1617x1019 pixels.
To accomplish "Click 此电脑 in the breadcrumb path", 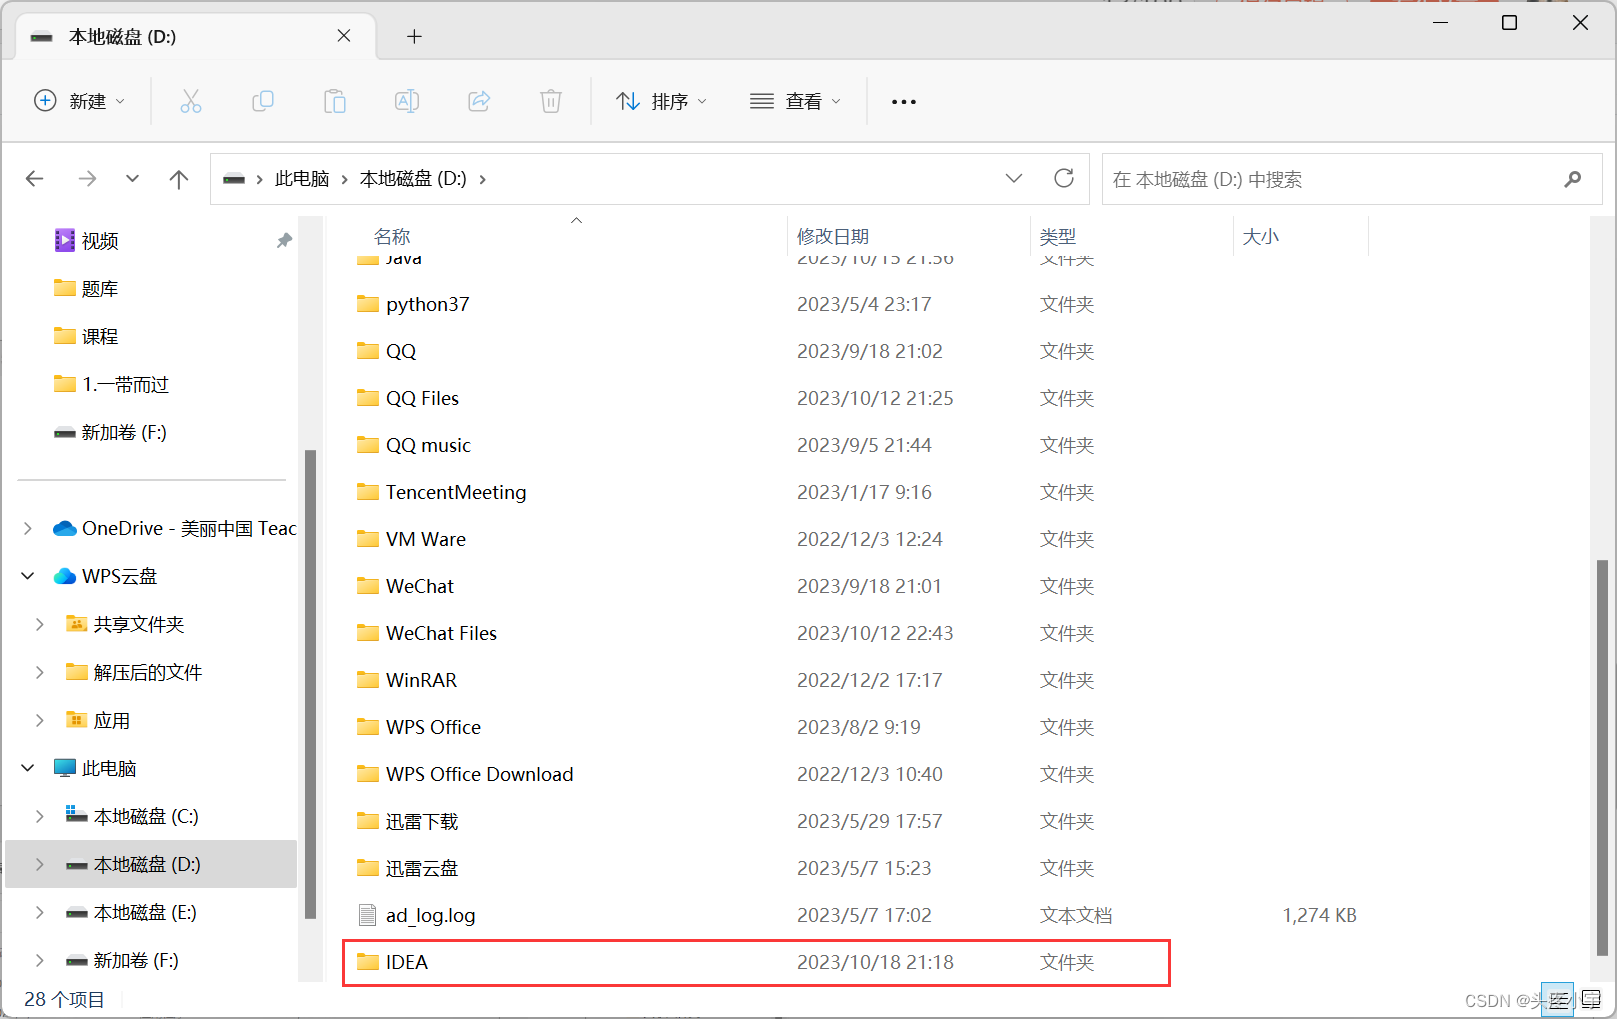I will 302,179.
